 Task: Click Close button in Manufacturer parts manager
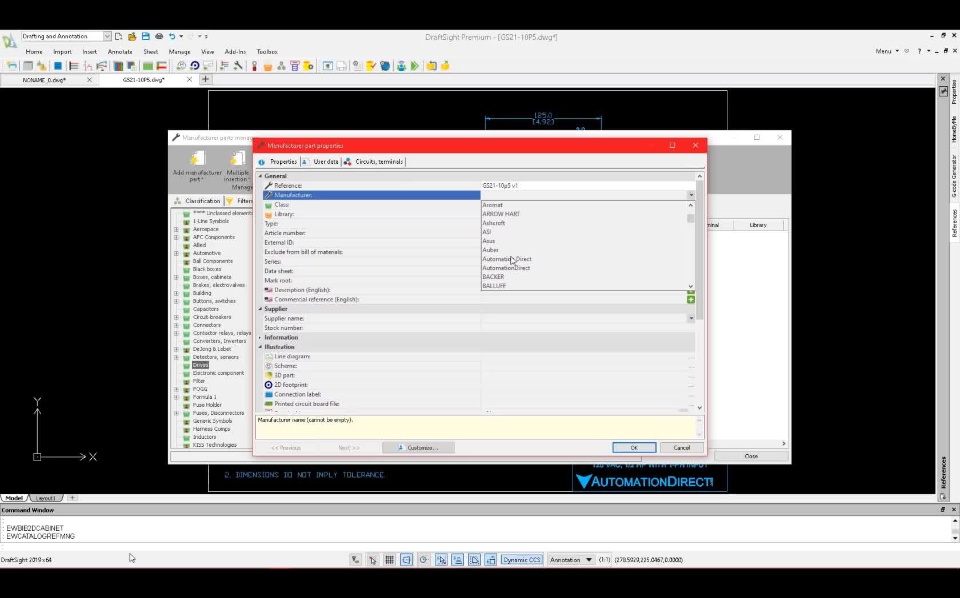click(x=751, y=456)
